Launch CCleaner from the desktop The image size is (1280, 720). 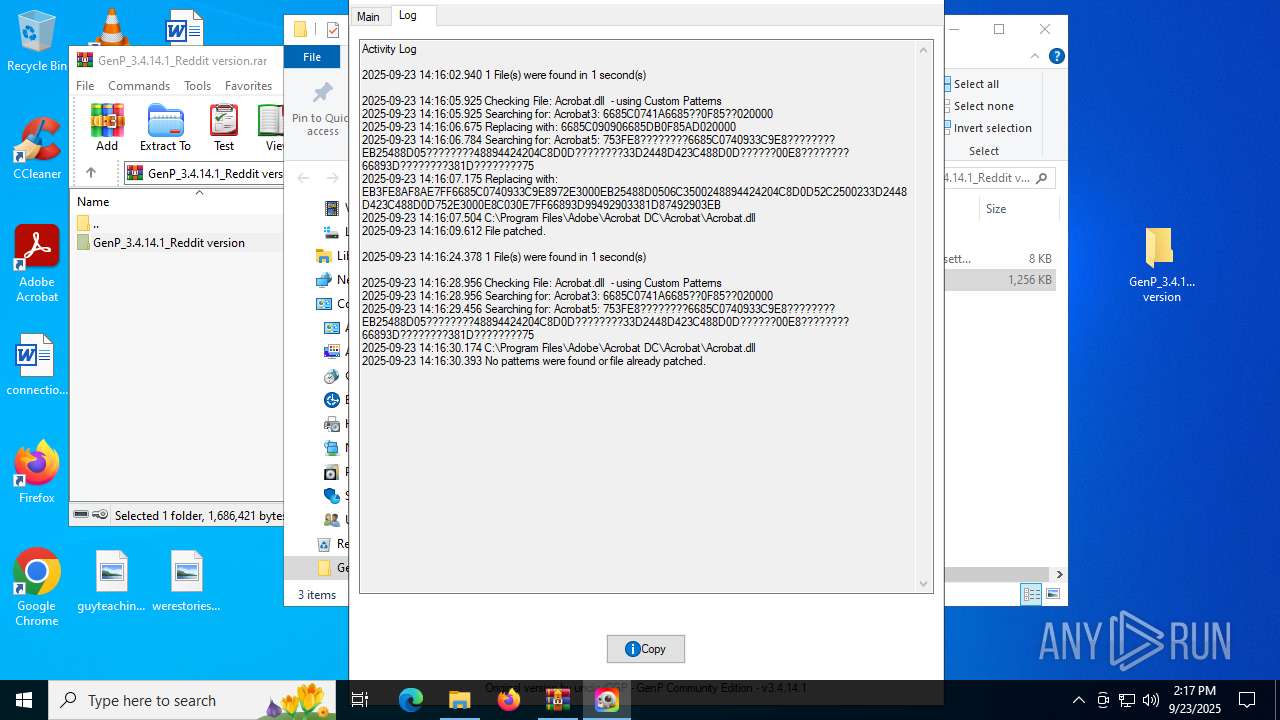(37, 148)
